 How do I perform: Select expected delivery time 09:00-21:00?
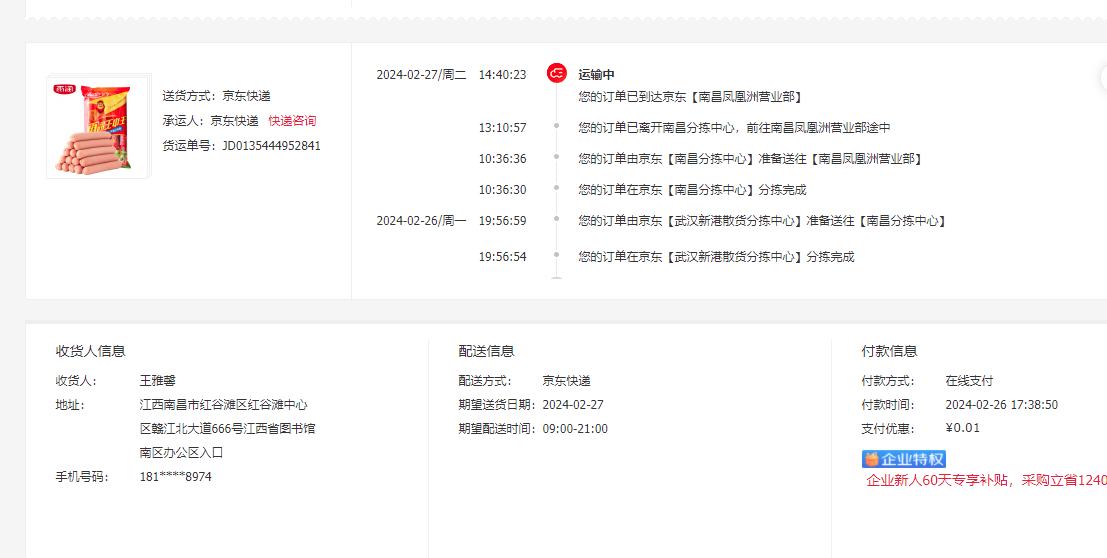point(575,429)
